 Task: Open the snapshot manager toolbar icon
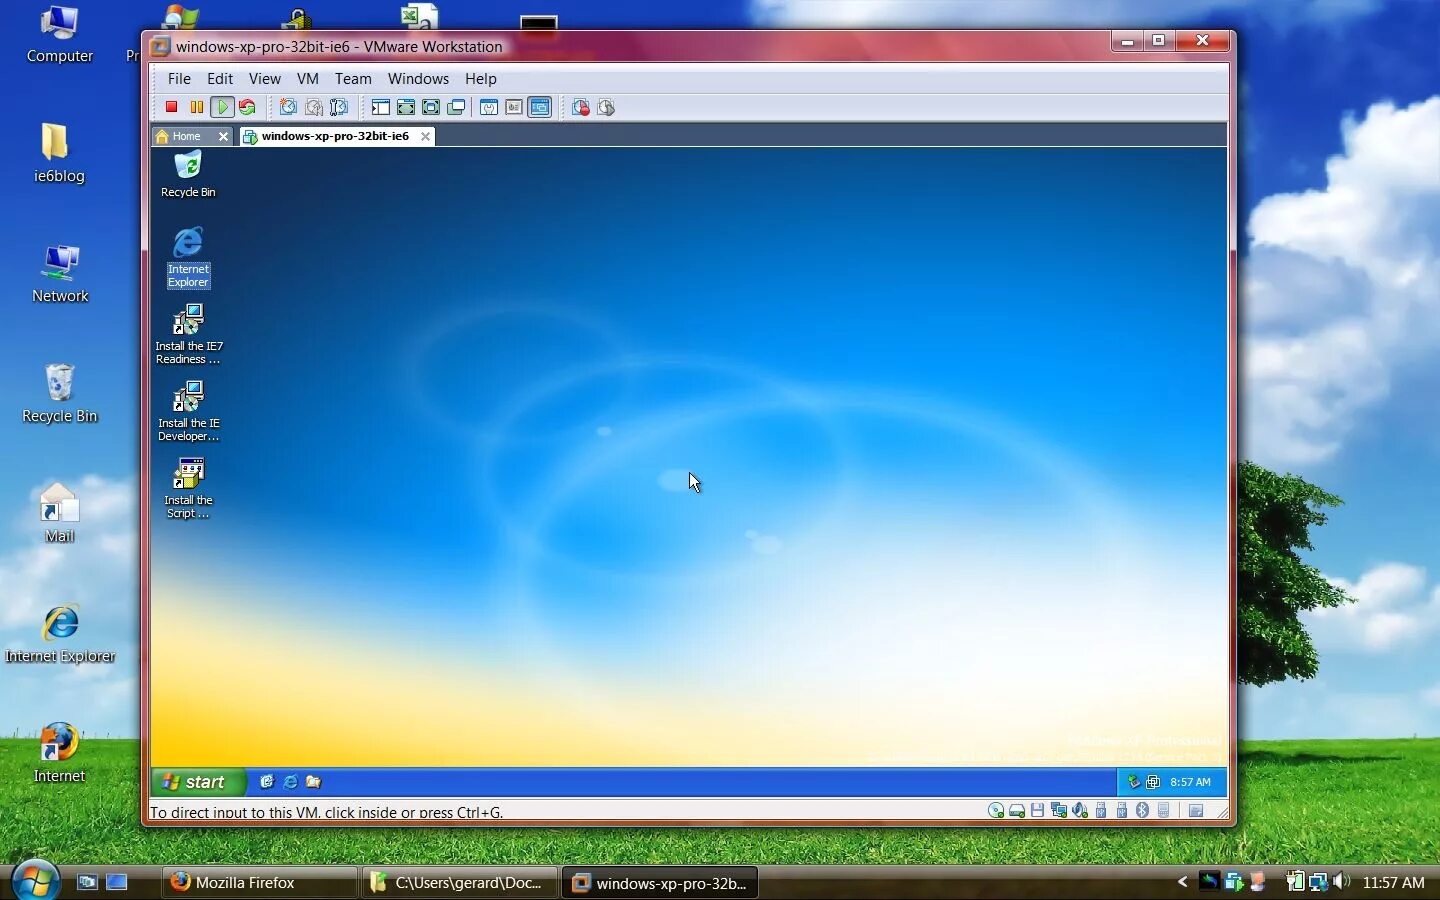[x=339, y=107]
